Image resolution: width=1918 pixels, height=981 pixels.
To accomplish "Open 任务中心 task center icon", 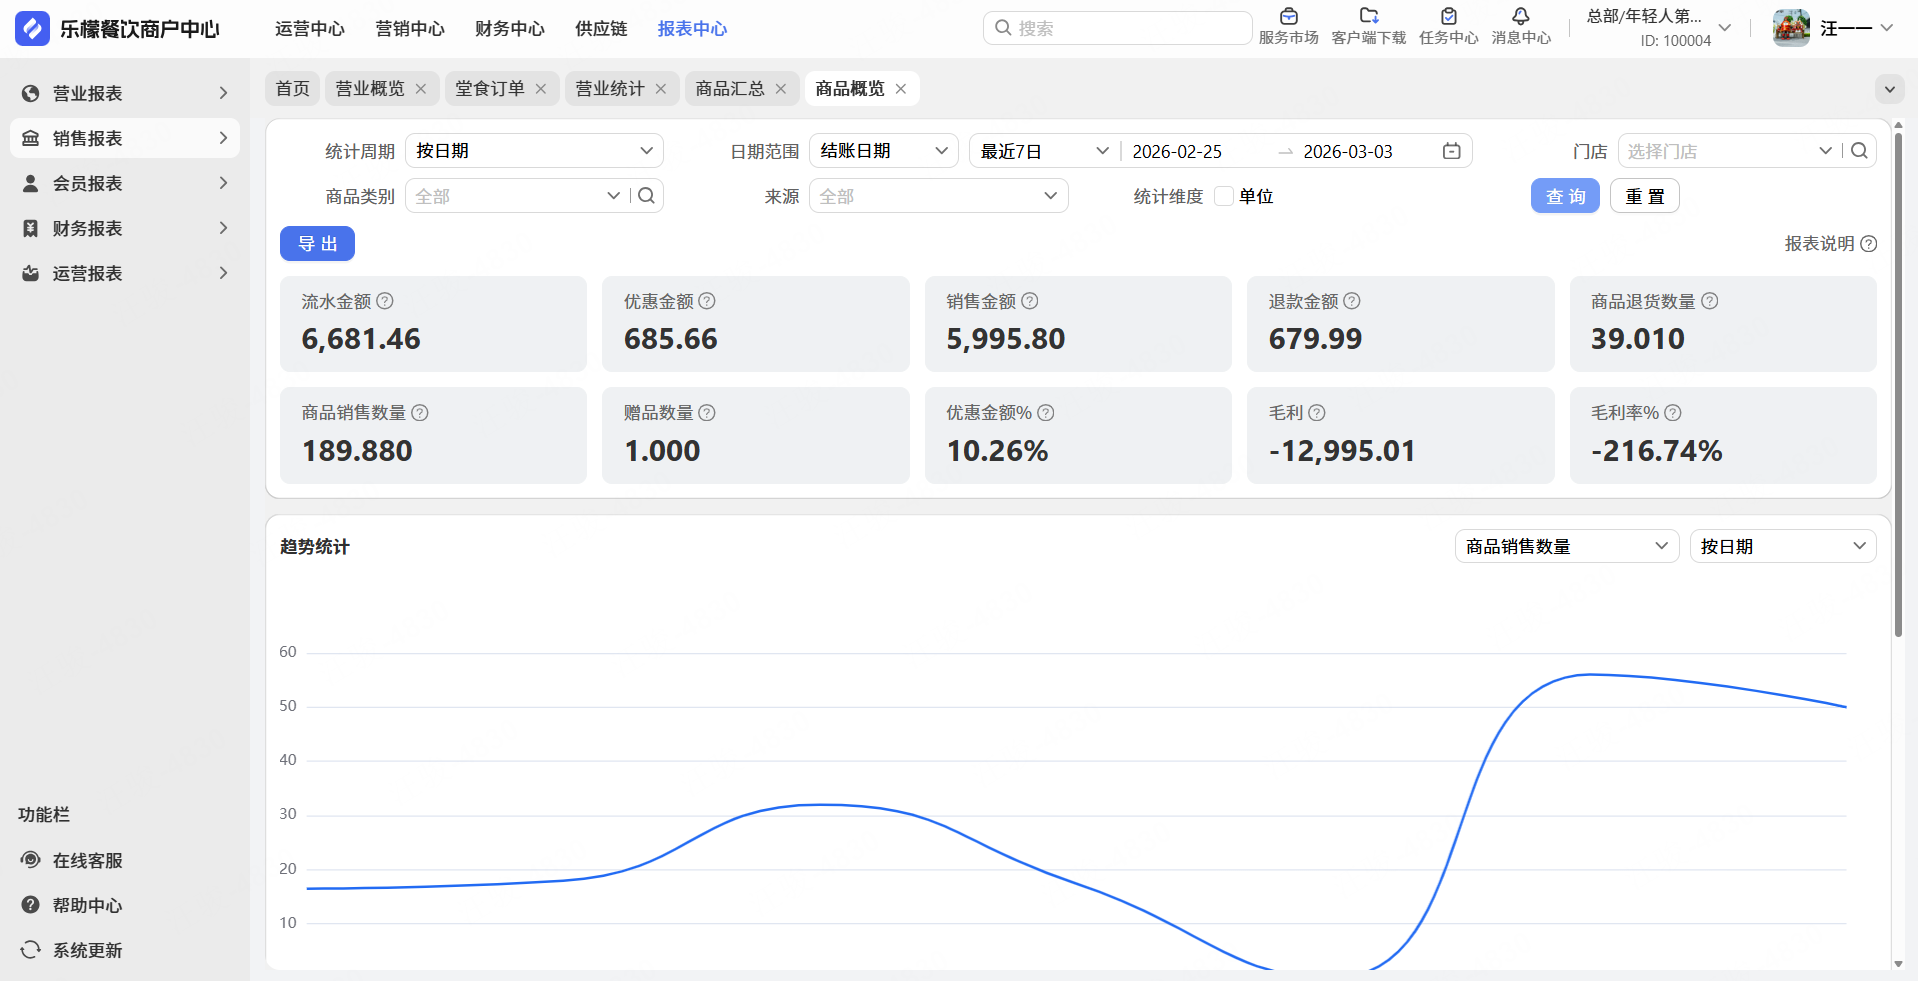I will 1448,16.
